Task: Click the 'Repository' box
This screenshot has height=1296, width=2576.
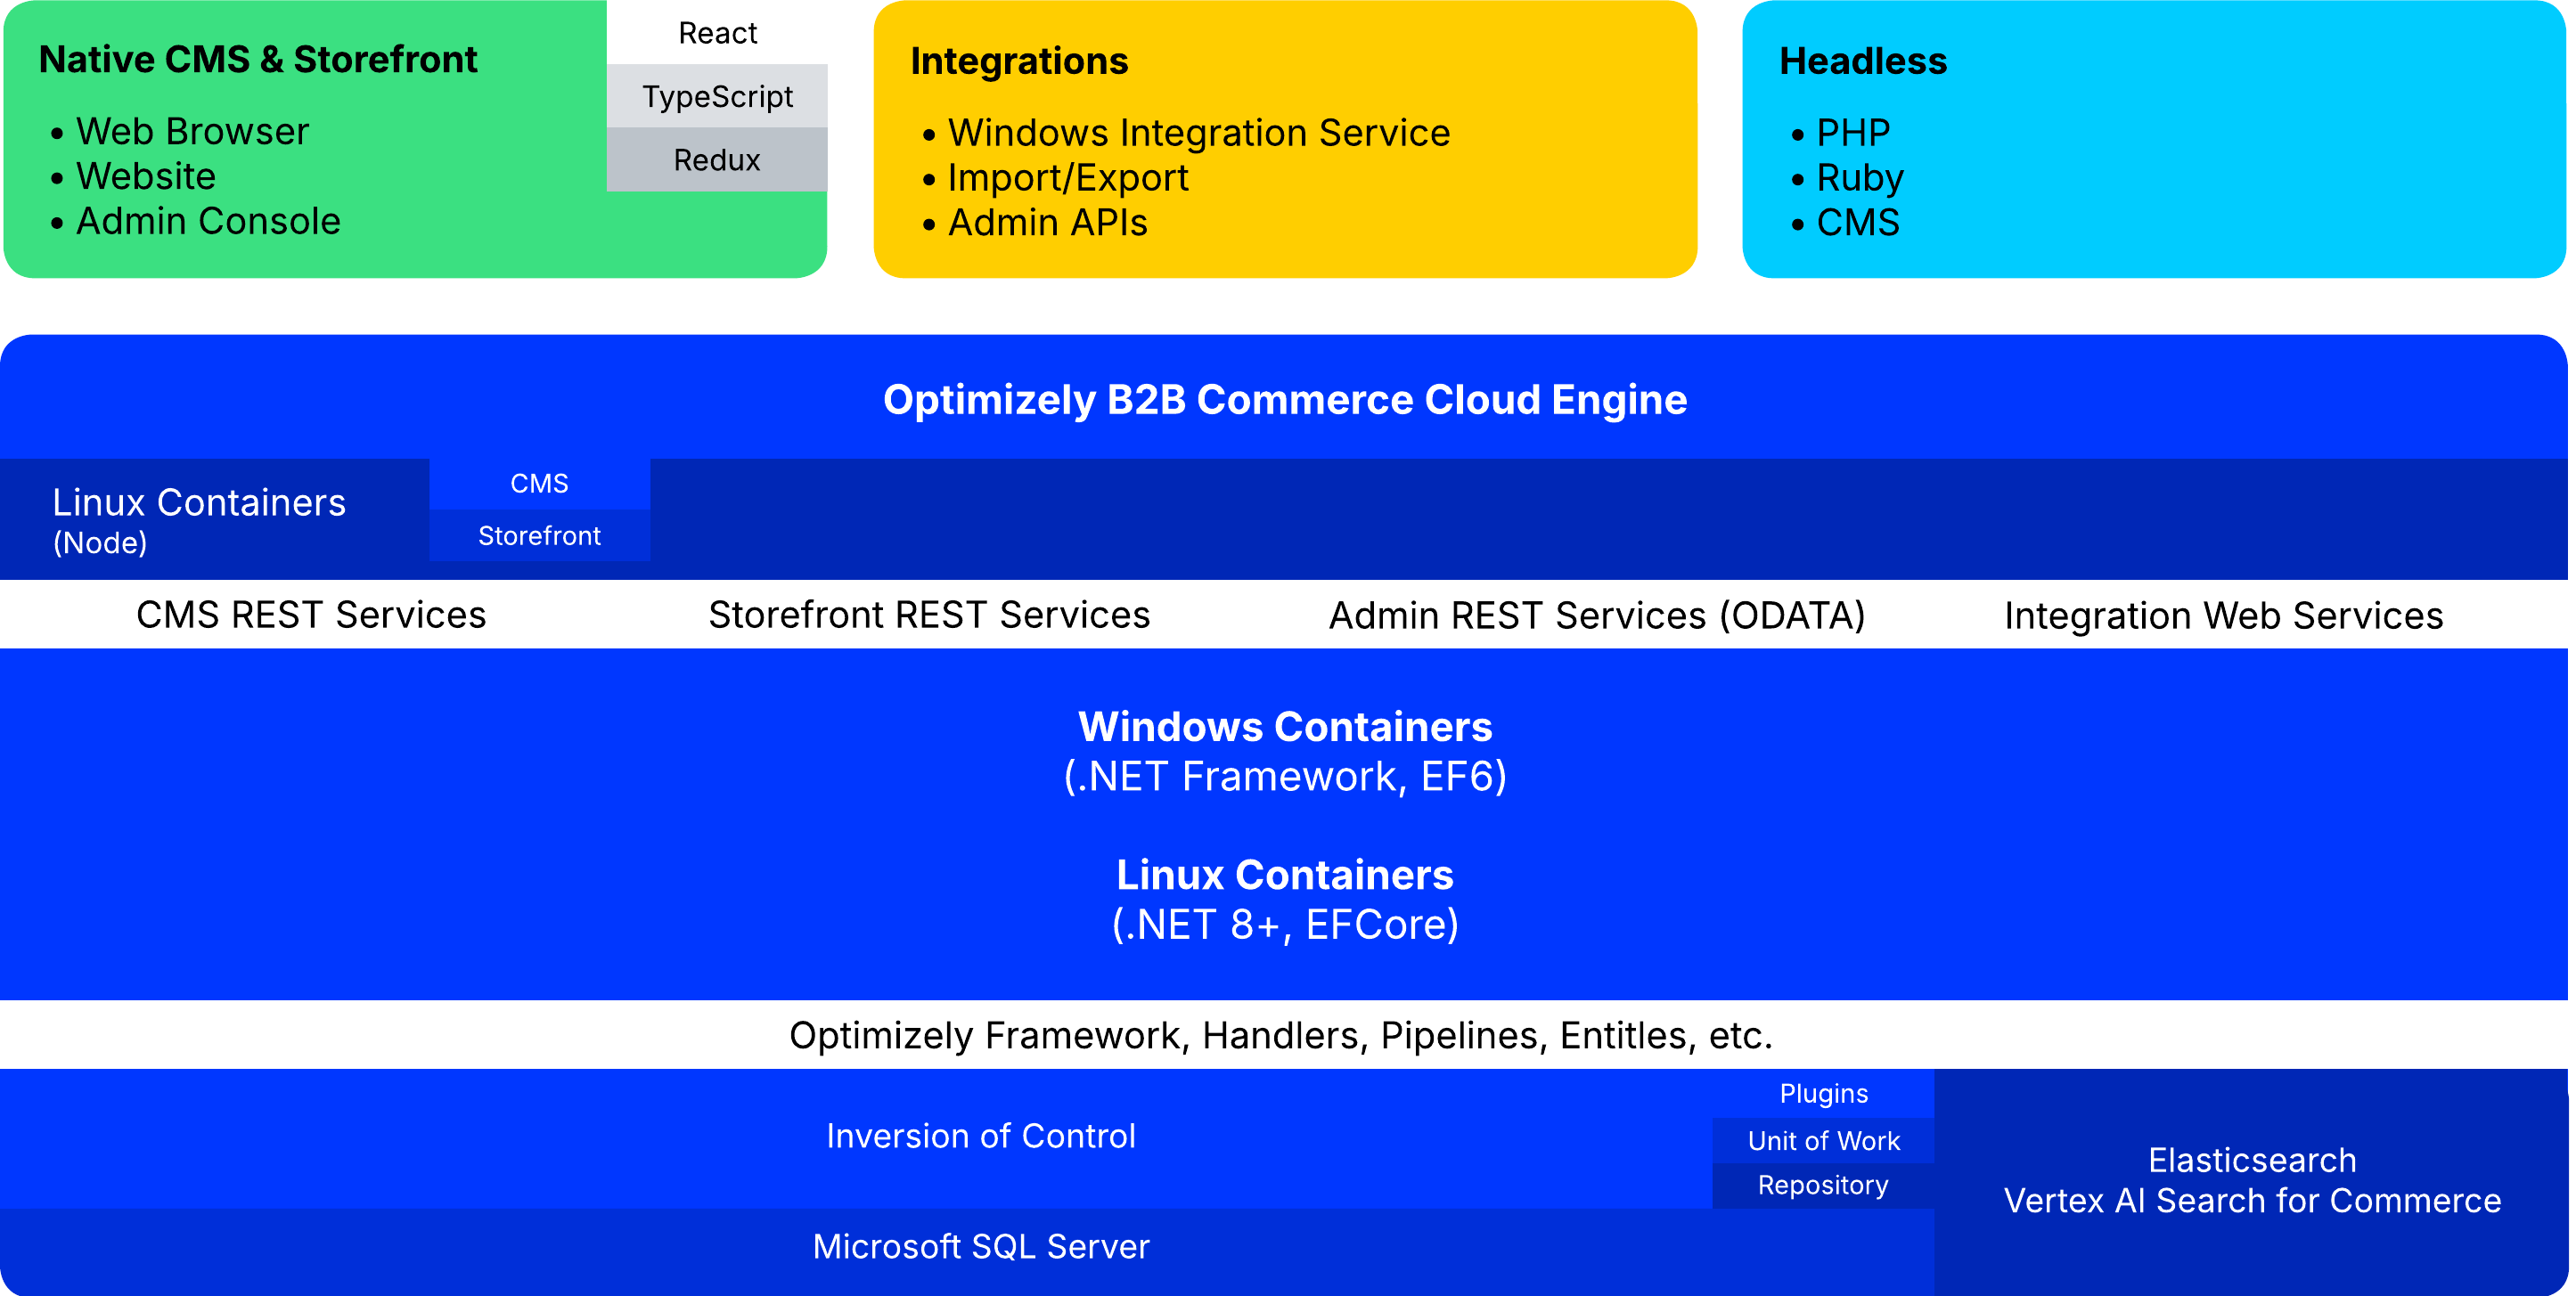Action: [1824, 1186]
